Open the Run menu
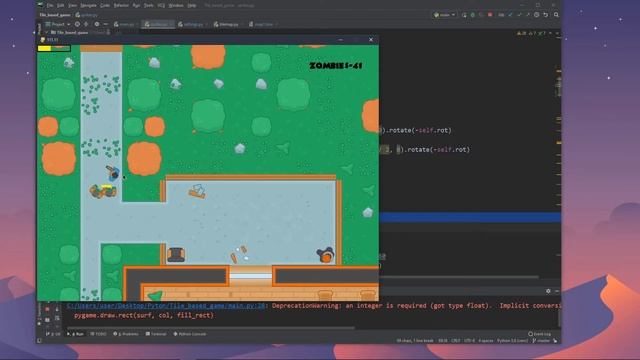 tap(136, 6)
